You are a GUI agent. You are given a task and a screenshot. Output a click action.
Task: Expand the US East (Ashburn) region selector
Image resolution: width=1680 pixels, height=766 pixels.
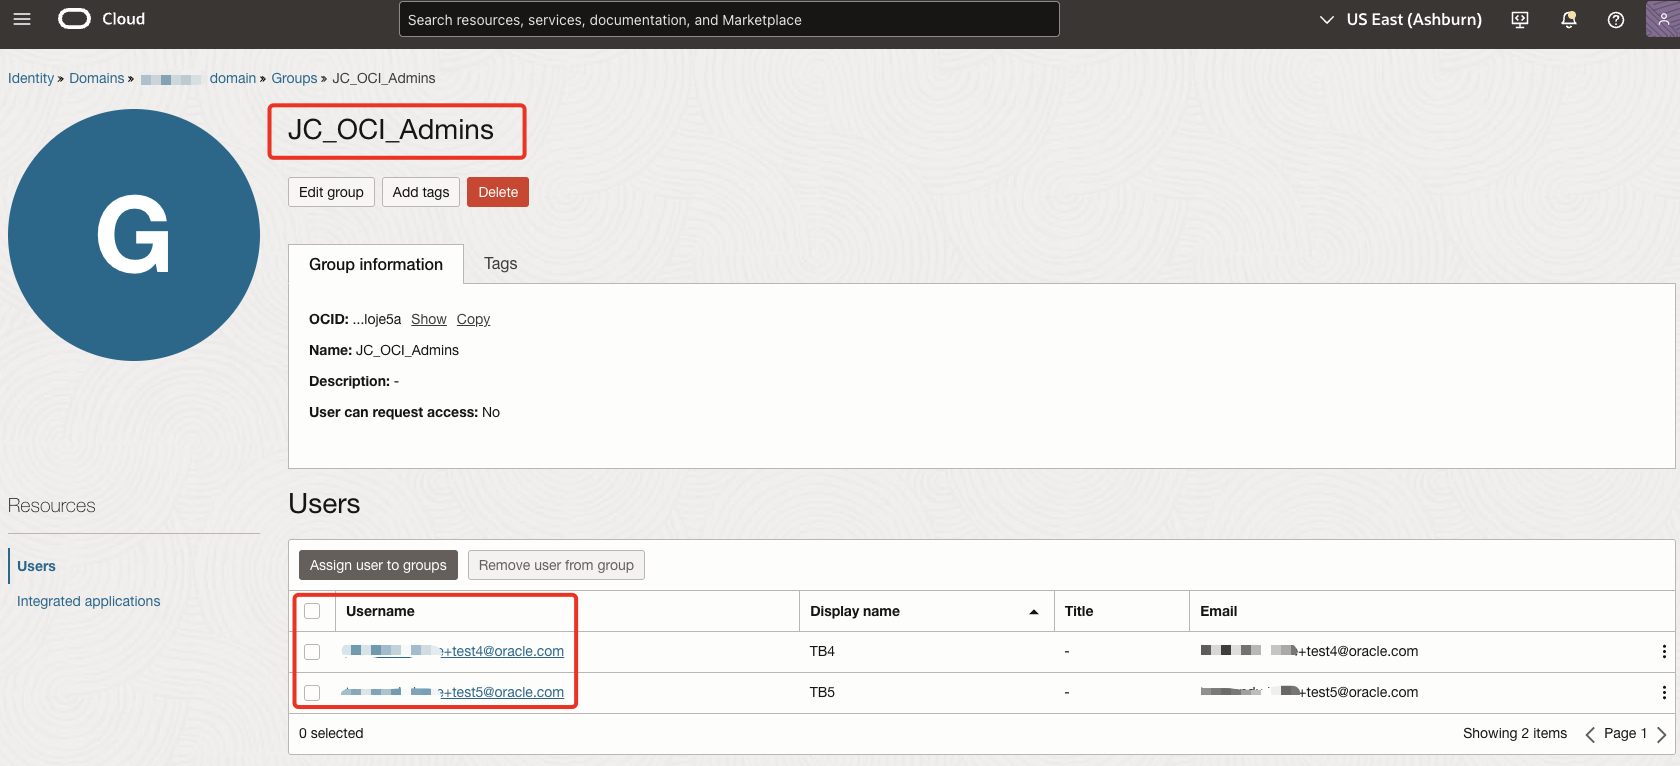pyautogui.click(x=1400, y=20)
